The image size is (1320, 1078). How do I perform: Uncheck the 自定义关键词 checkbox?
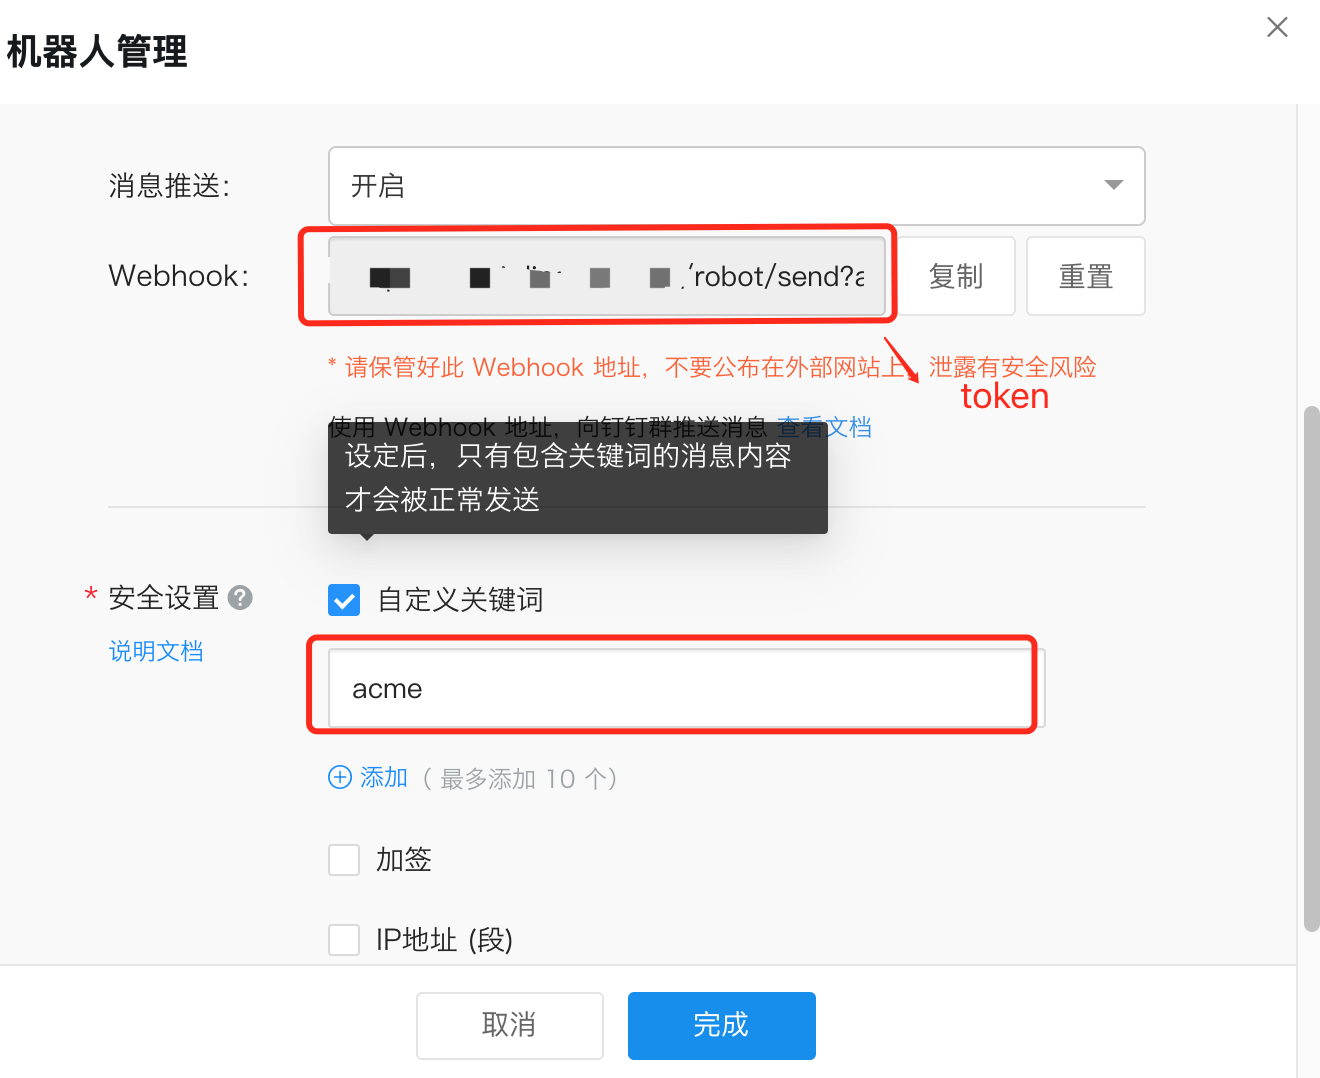[344, 600]
